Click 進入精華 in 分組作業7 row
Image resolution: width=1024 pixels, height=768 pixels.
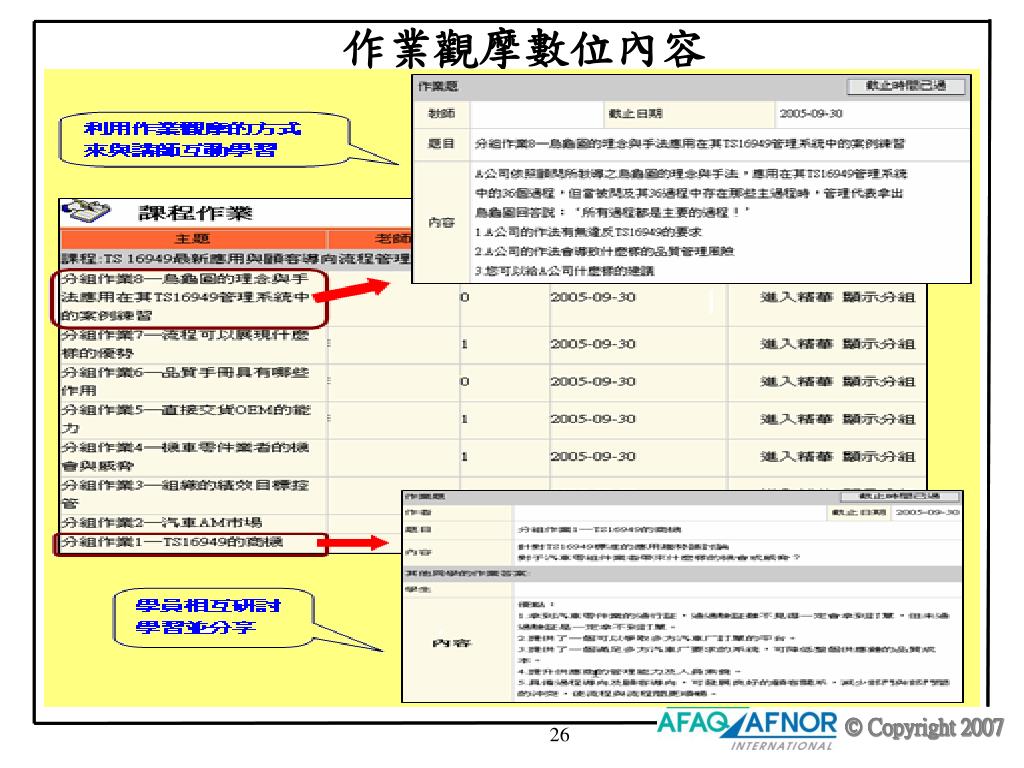[796, 344]
